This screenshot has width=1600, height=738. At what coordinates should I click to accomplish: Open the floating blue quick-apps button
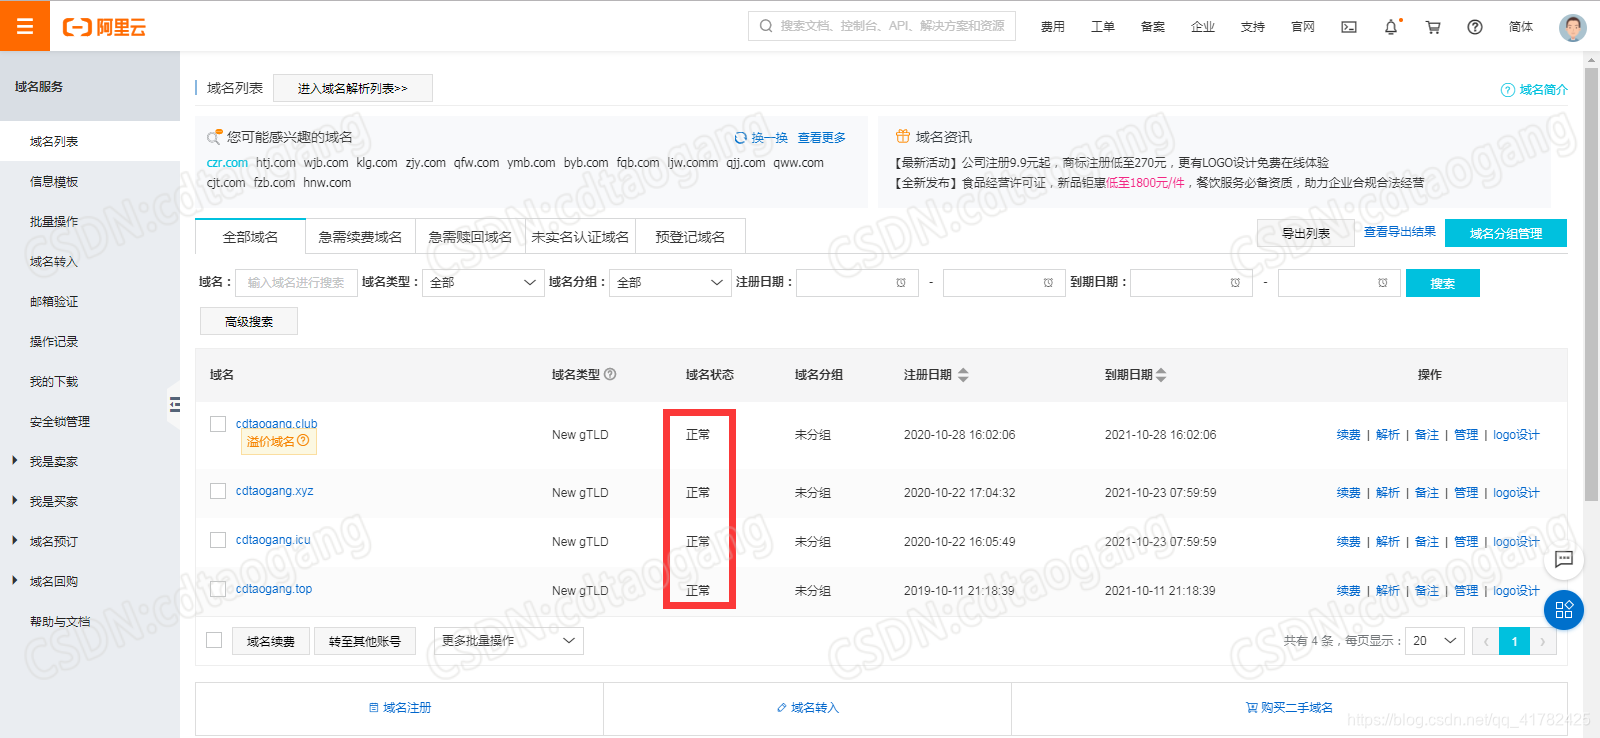coord(1564,610)
